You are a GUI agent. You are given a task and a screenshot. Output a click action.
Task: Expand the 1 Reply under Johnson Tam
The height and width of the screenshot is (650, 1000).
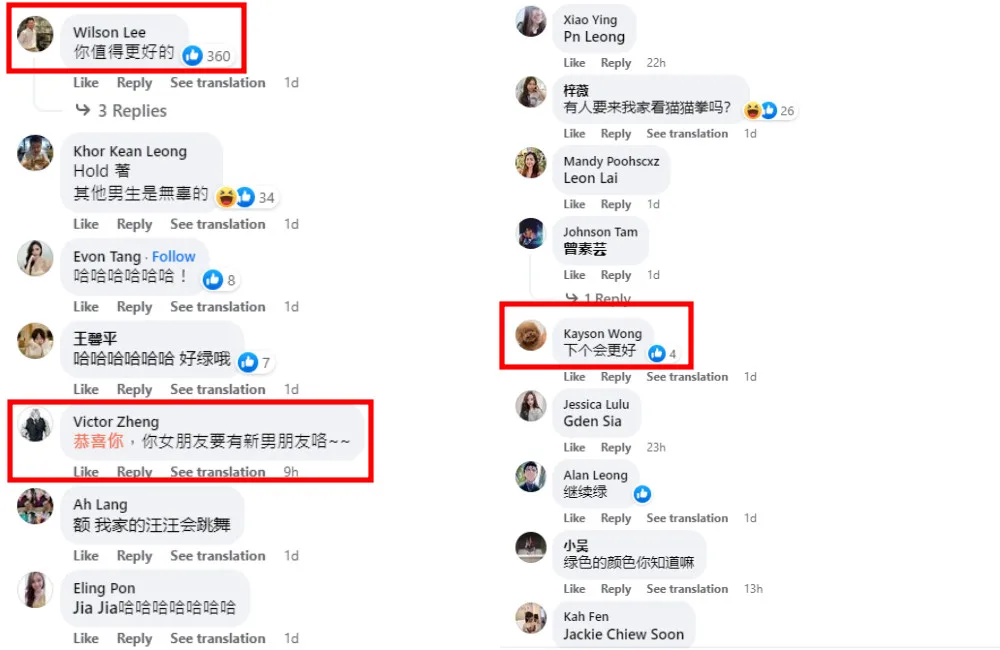coord(598,298)
